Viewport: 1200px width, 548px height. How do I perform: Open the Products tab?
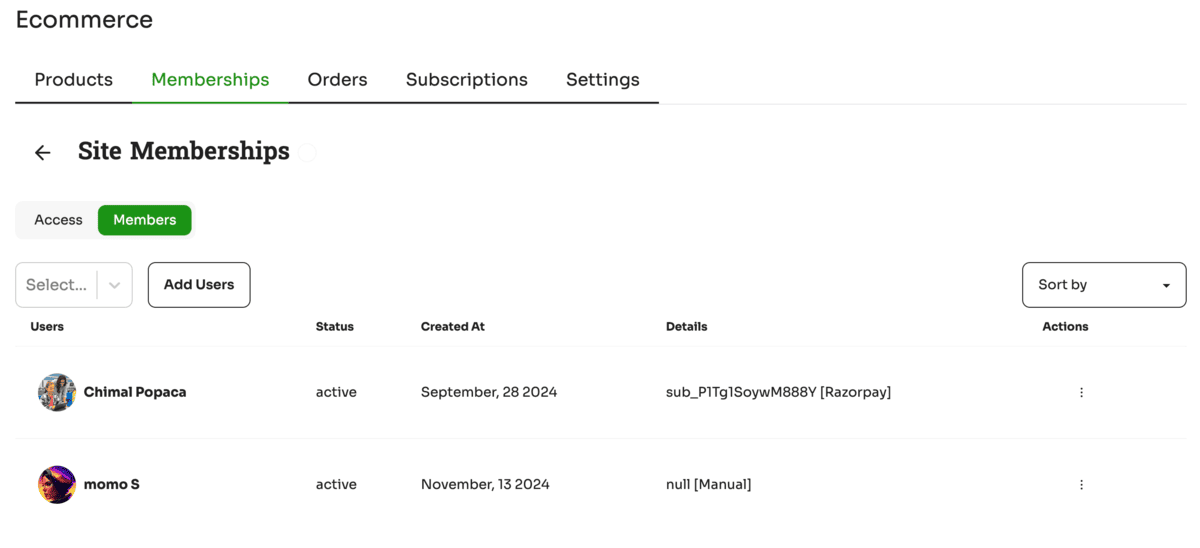point(73,79)
